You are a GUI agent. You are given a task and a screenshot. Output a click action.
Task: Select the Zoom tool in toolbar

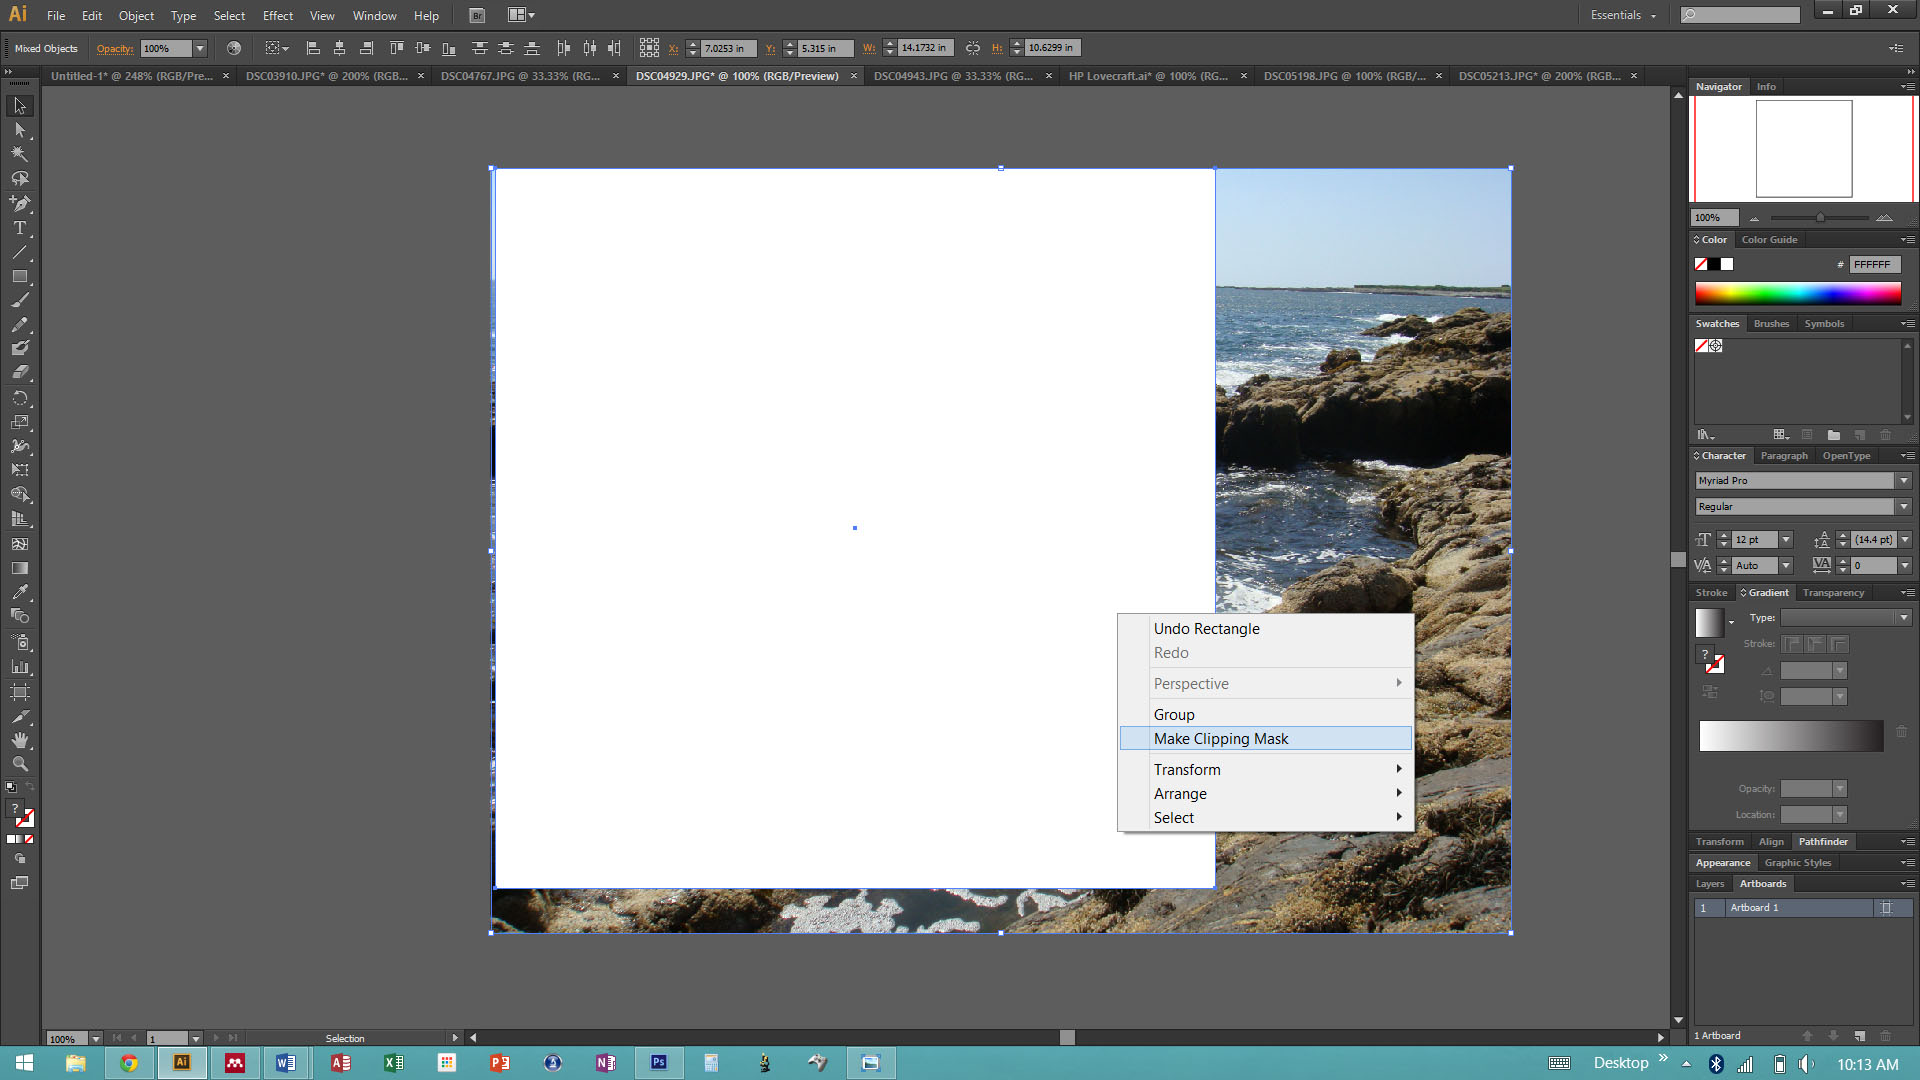[17, 764]
